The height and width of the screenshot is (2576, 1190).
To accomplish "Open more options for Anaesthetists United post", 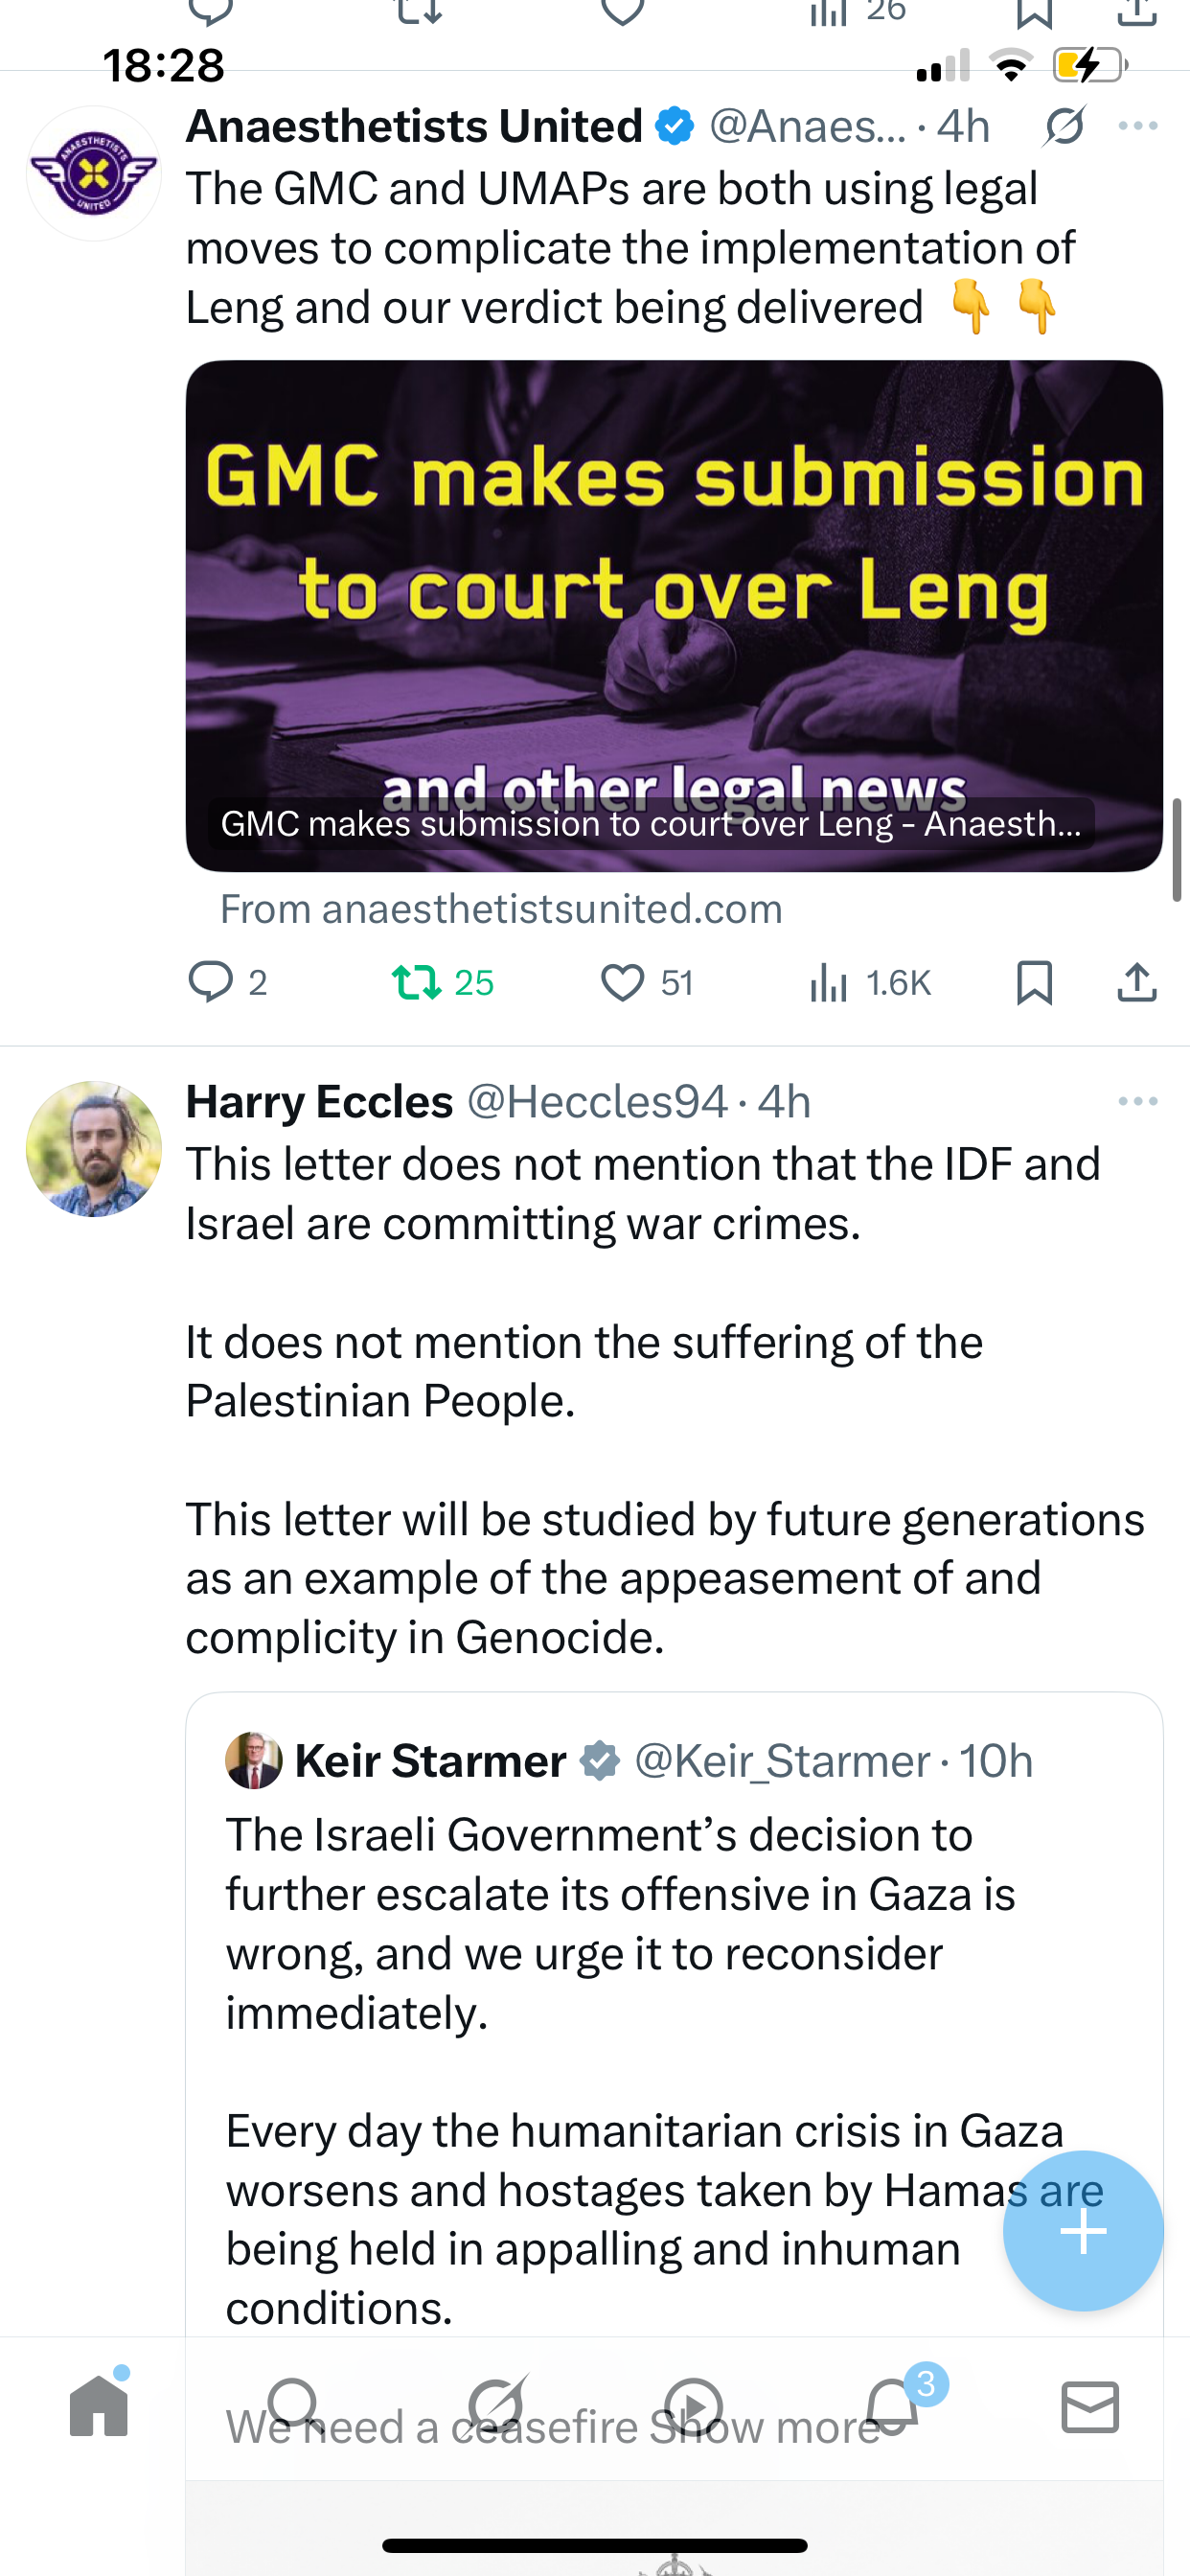I will 1138,126.
